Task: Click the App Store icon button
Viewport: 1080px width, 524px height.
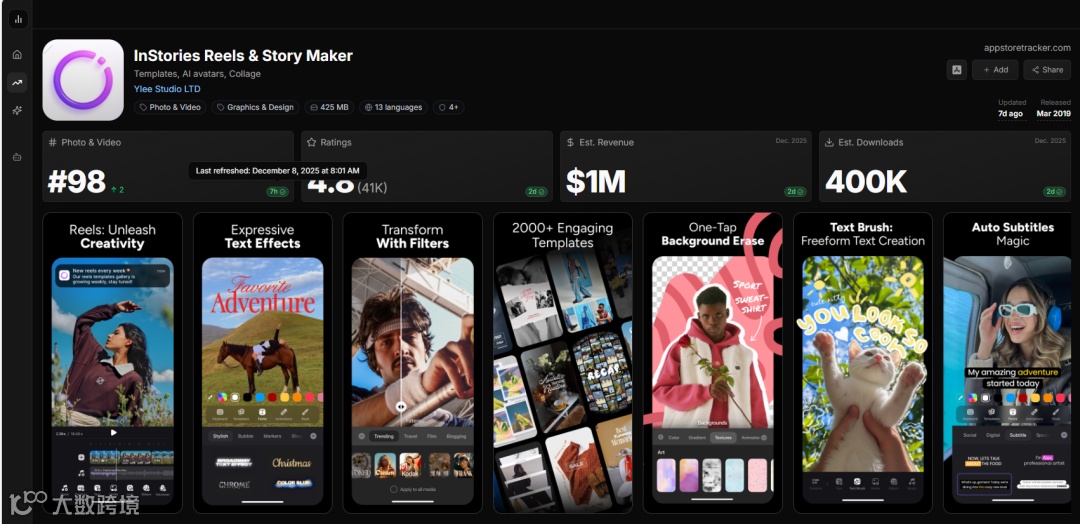Action: click(x=956, y=70)
